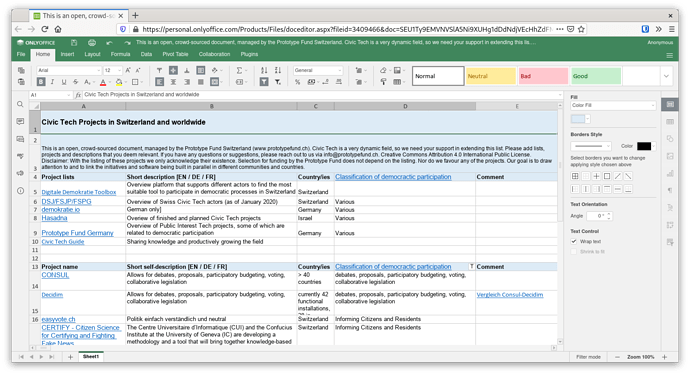Open the File tab
This screenshot has height=375, width=690.
21,54
